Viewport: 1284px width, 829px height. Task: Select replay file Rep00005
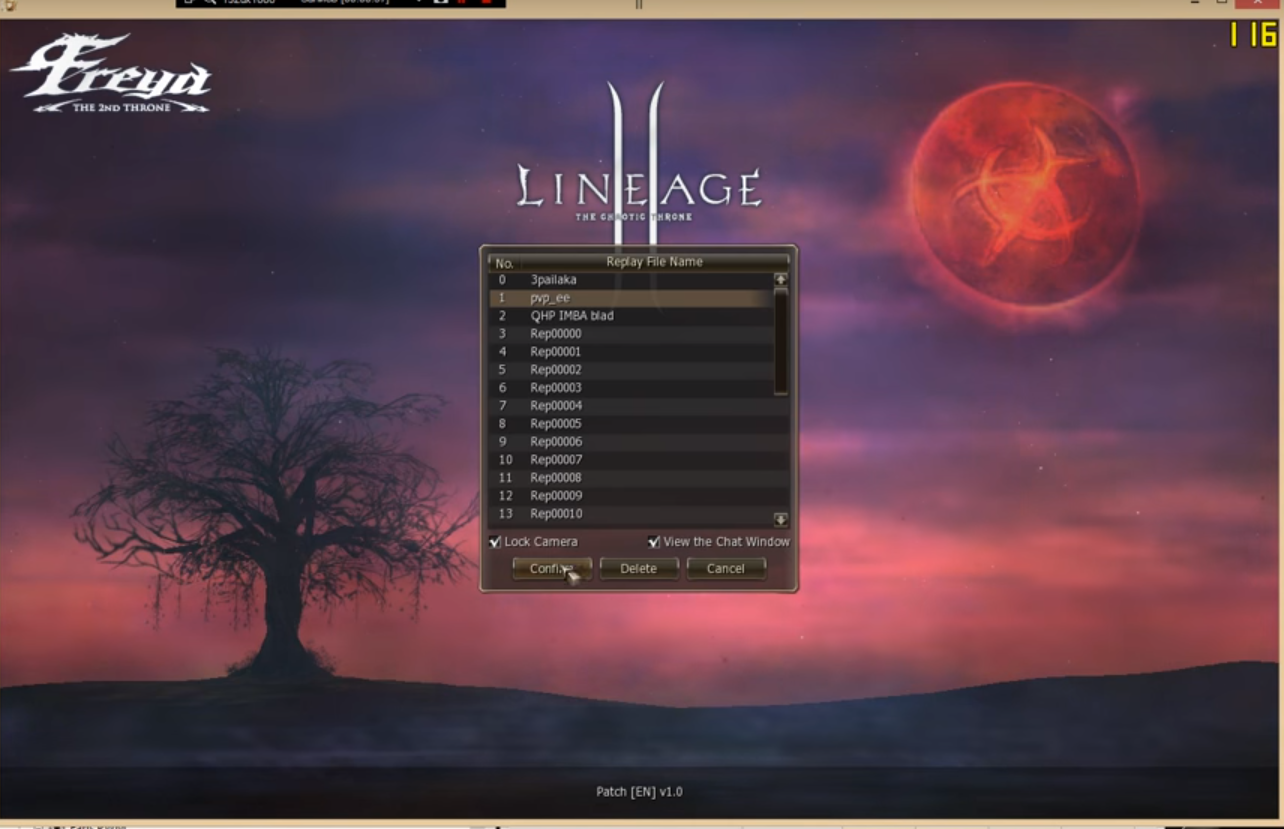click(x=631, y=424)
